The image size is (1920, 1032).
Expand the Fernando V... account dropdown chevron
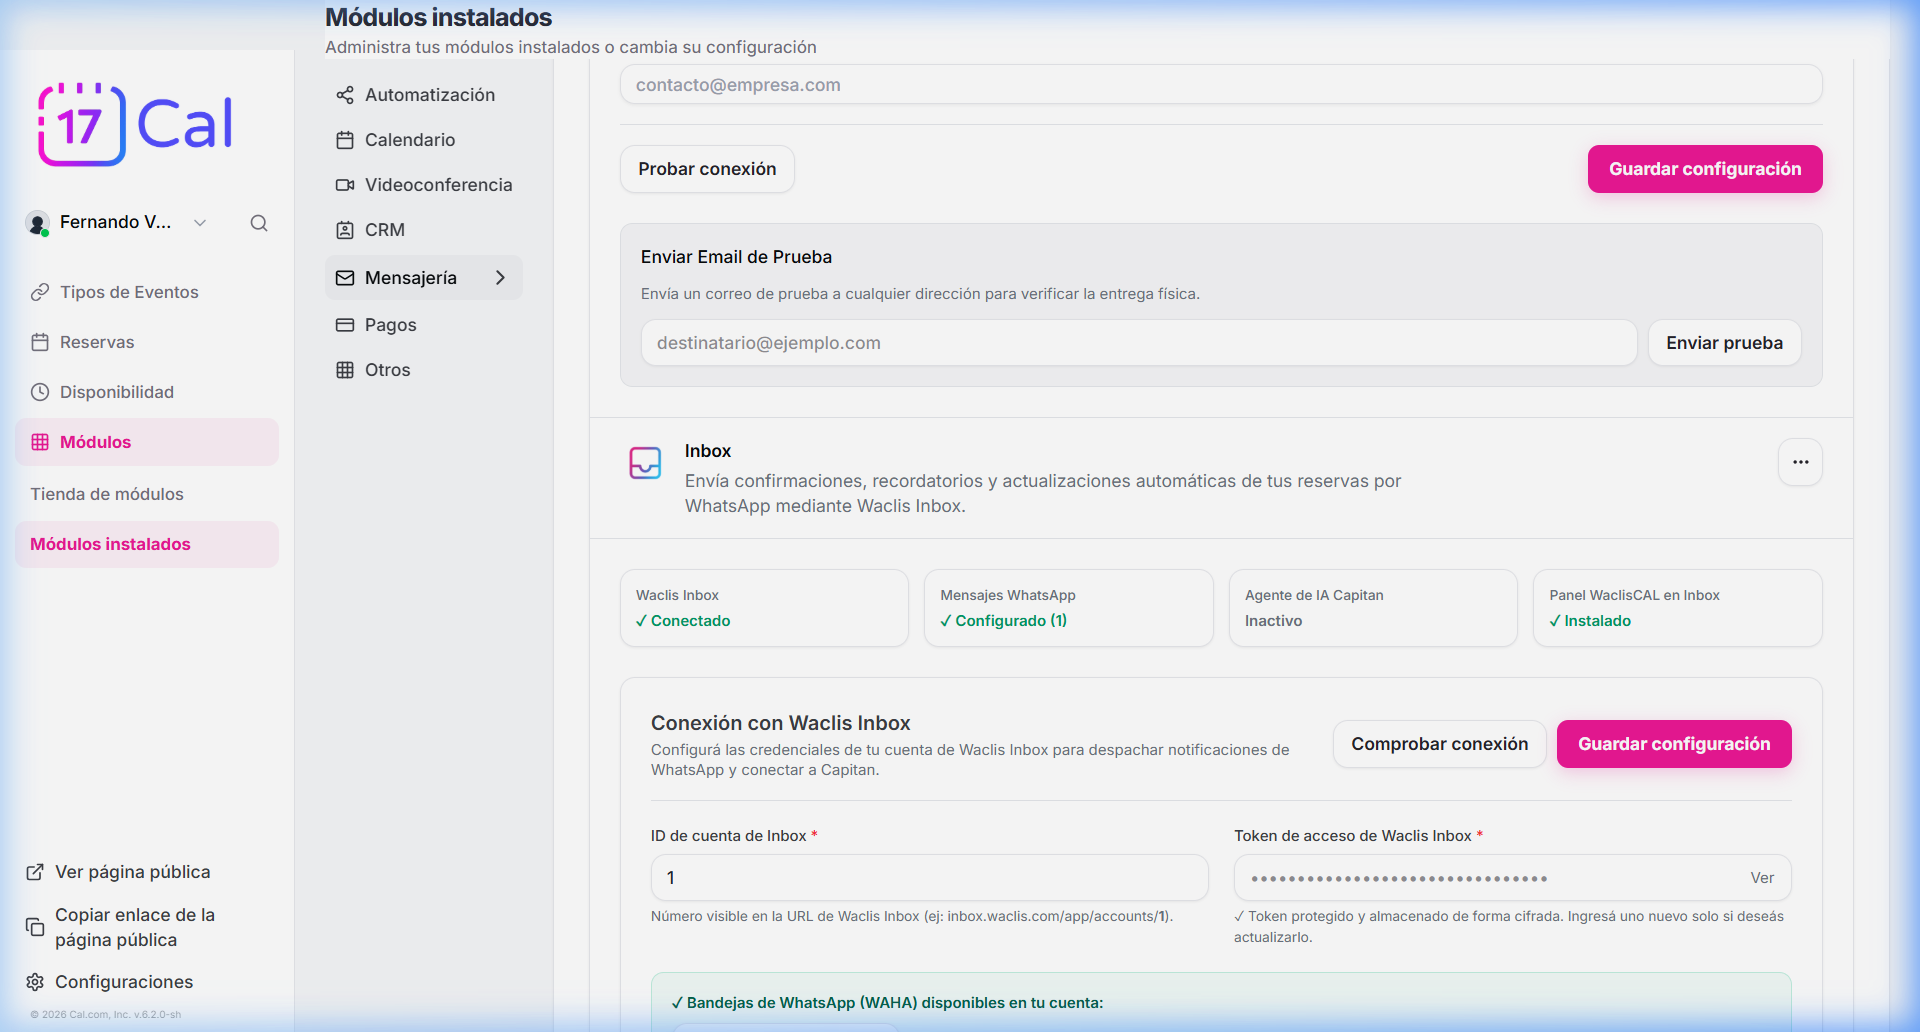pos(200,223)
